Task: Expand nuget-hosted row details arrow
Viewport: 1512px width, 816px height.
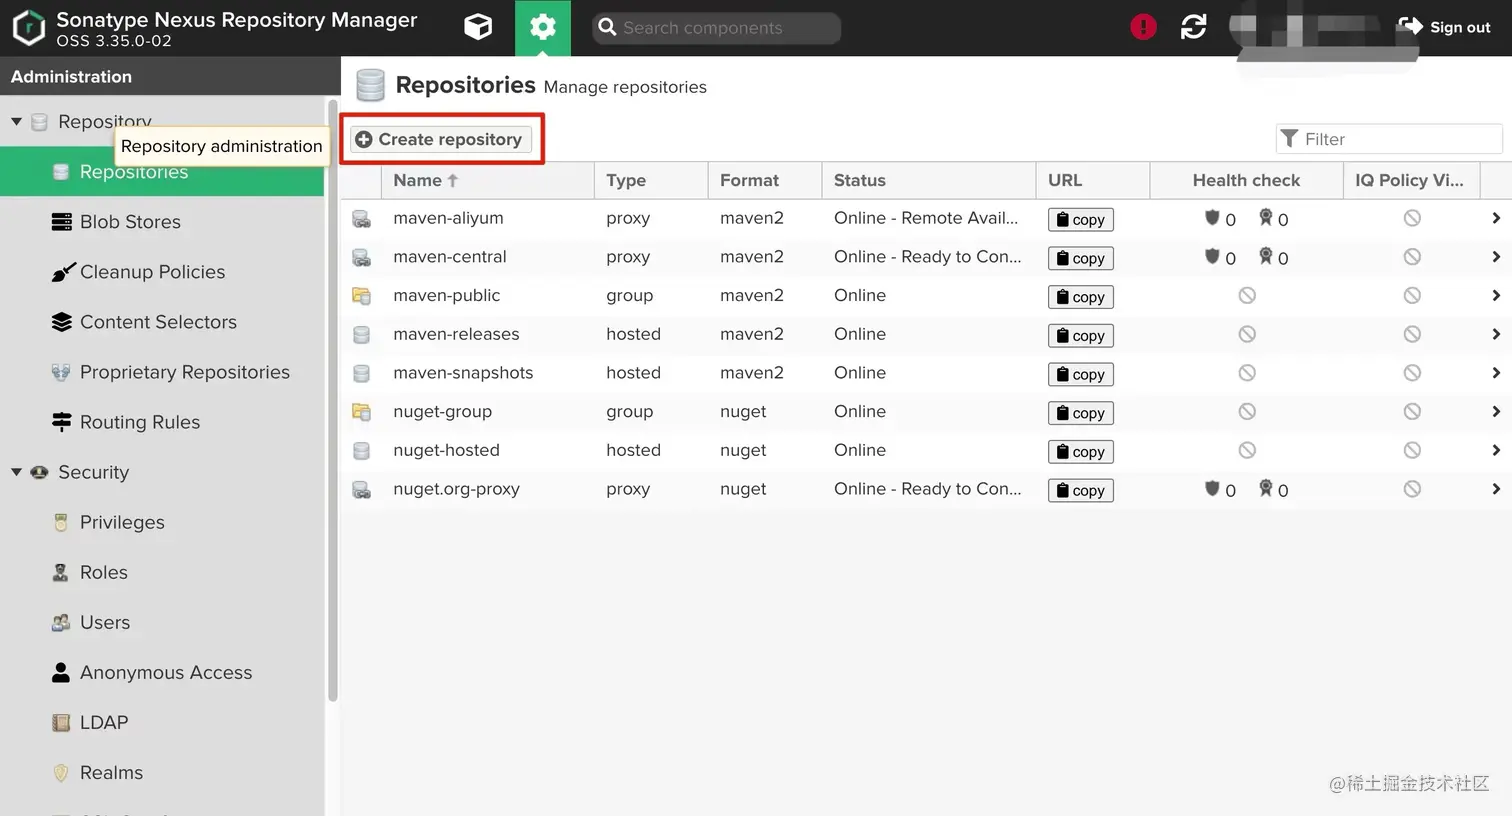Action: [1495, 450]
